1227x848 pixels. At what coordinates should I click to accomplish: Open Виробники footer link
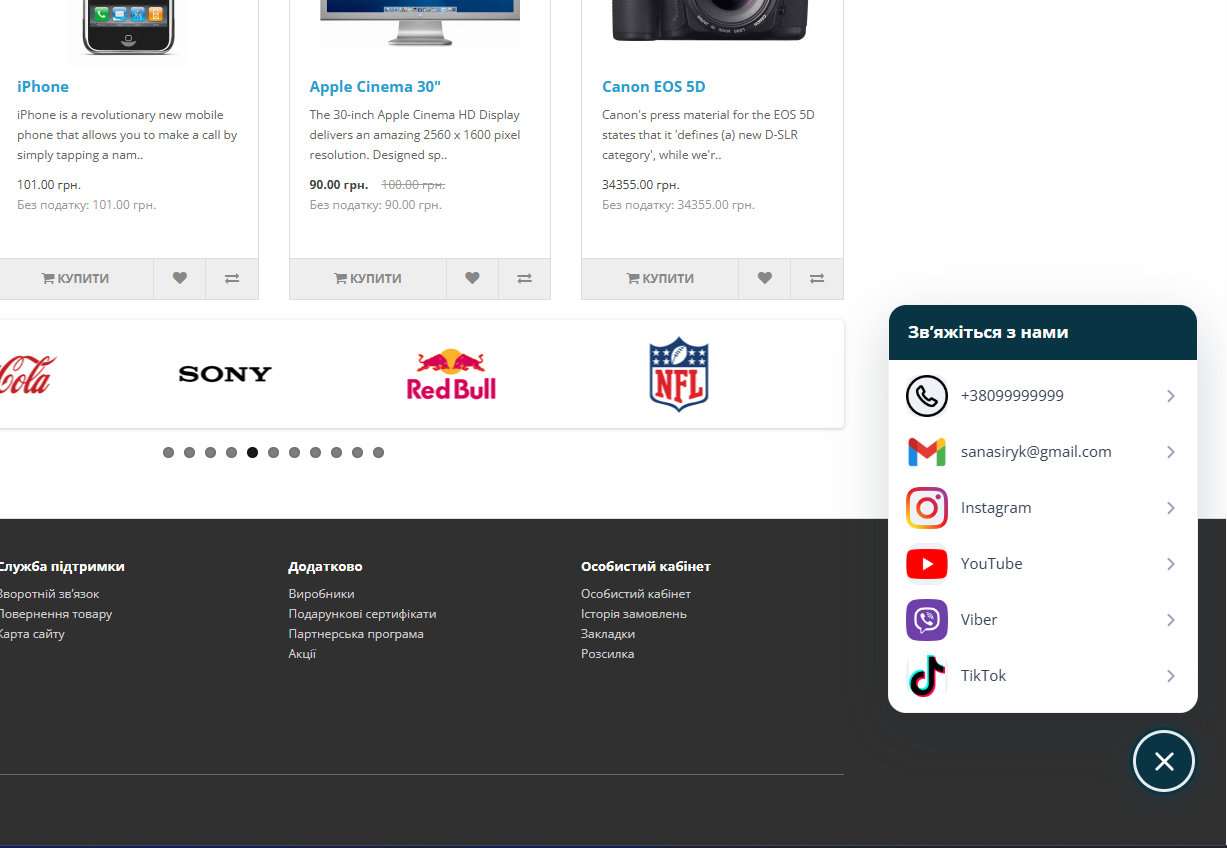(322, 594)
